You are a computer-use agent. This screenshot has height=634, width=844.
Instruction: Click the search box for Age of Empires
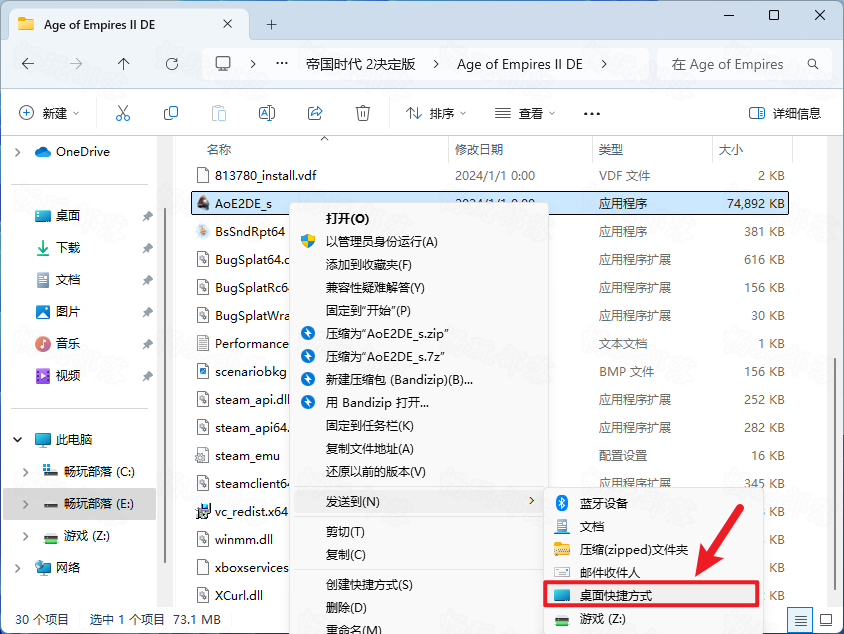point(745,65)
